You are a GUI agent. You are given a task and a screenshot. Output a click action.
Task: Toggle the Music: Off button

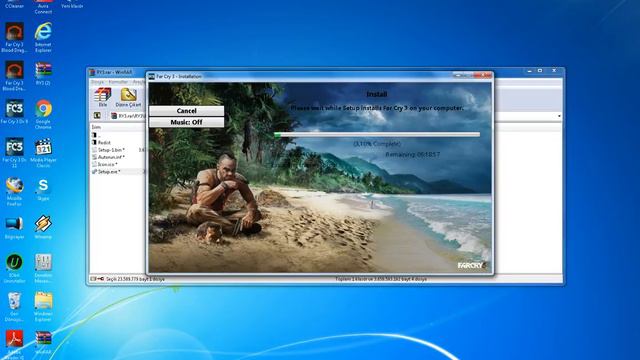click(x=187, y=122)
